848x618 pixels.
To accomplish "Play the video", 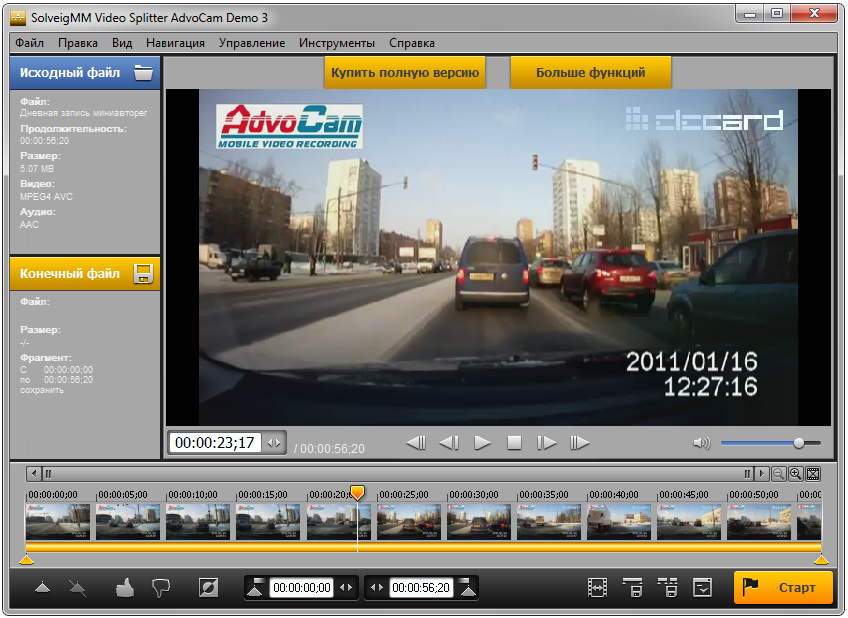I will coord(482,443).
